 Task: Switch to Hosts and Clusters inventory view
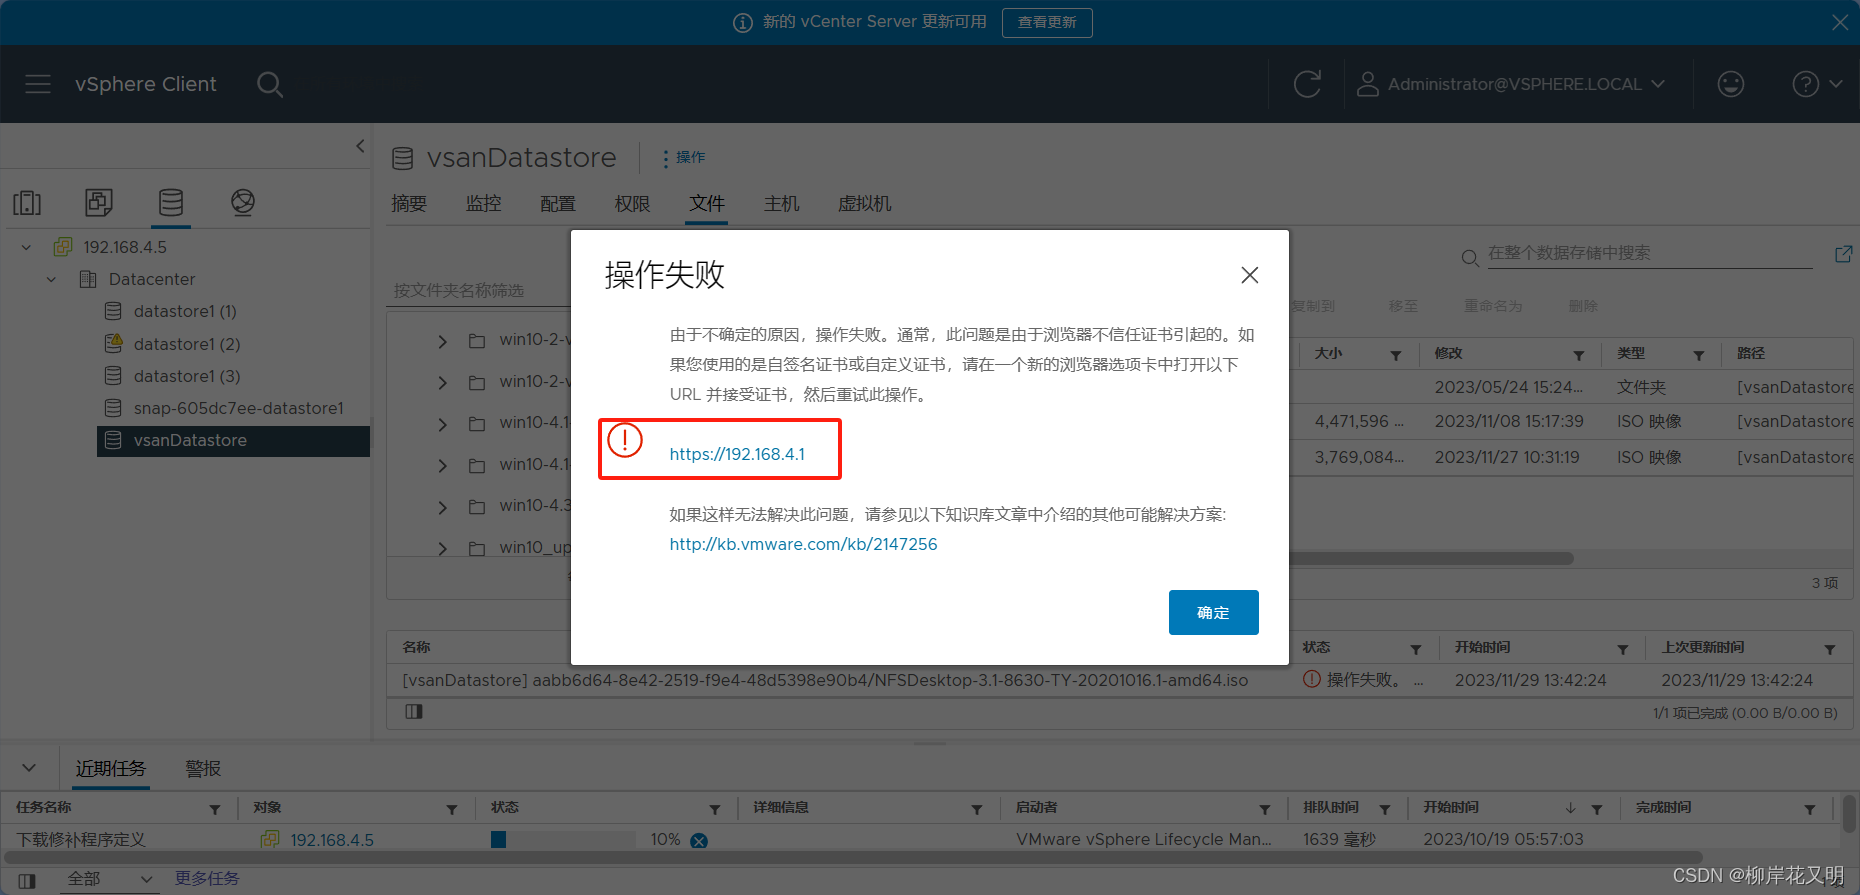(27, 203)
